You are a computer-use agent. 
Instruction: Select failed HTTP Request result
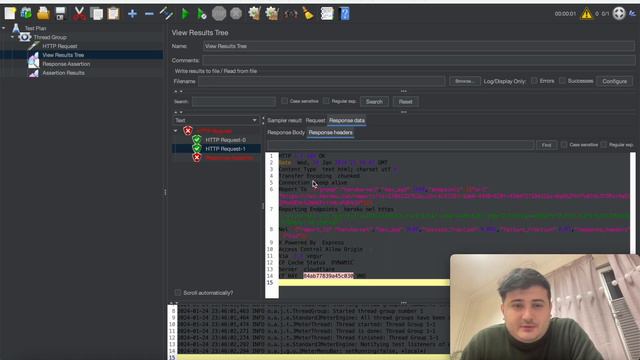[x=215, y=131]
